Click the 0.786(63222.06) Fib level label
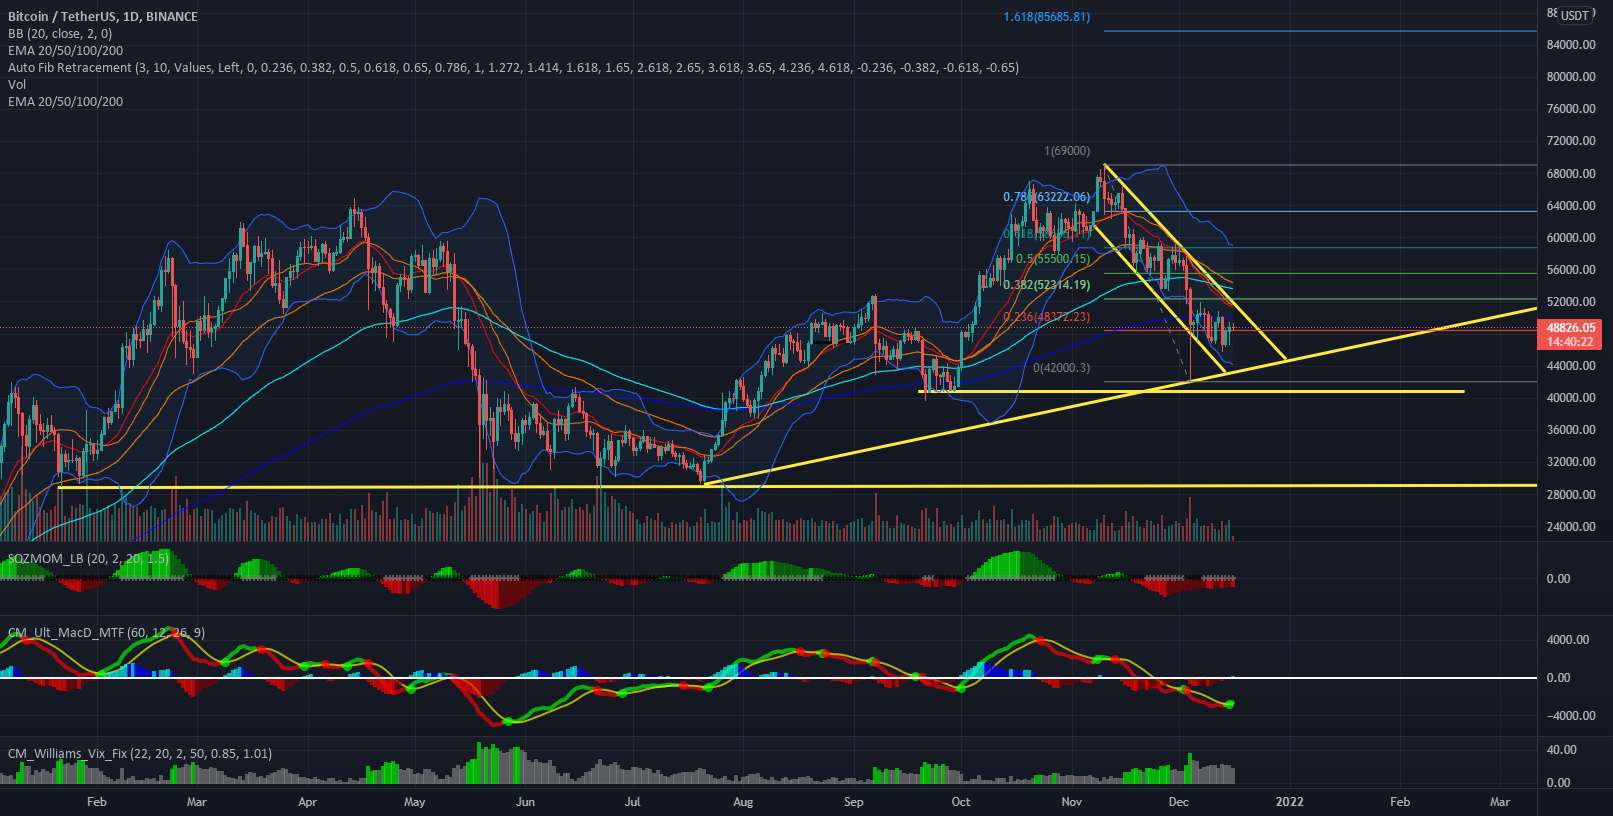This screenshot has width=1613, height=816. point(1047,197)
